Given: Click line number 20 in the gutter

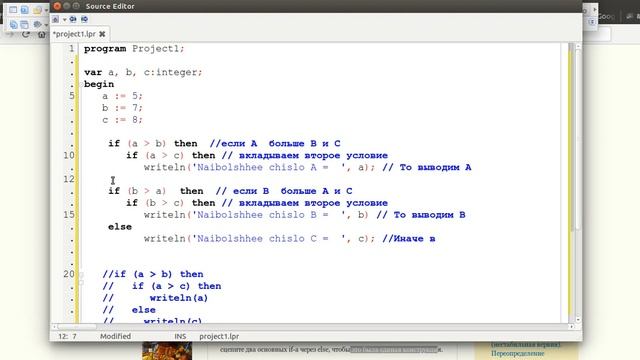Looking at the screenshot, I should (x=69, y=274).
